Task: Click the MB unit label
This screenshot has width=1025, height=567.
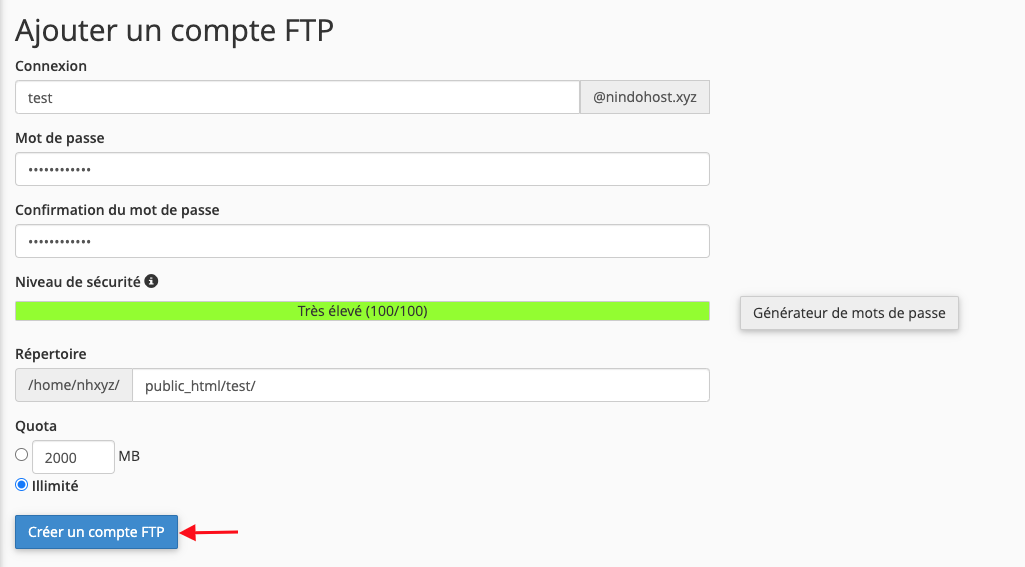Action: tap(129, 456)
